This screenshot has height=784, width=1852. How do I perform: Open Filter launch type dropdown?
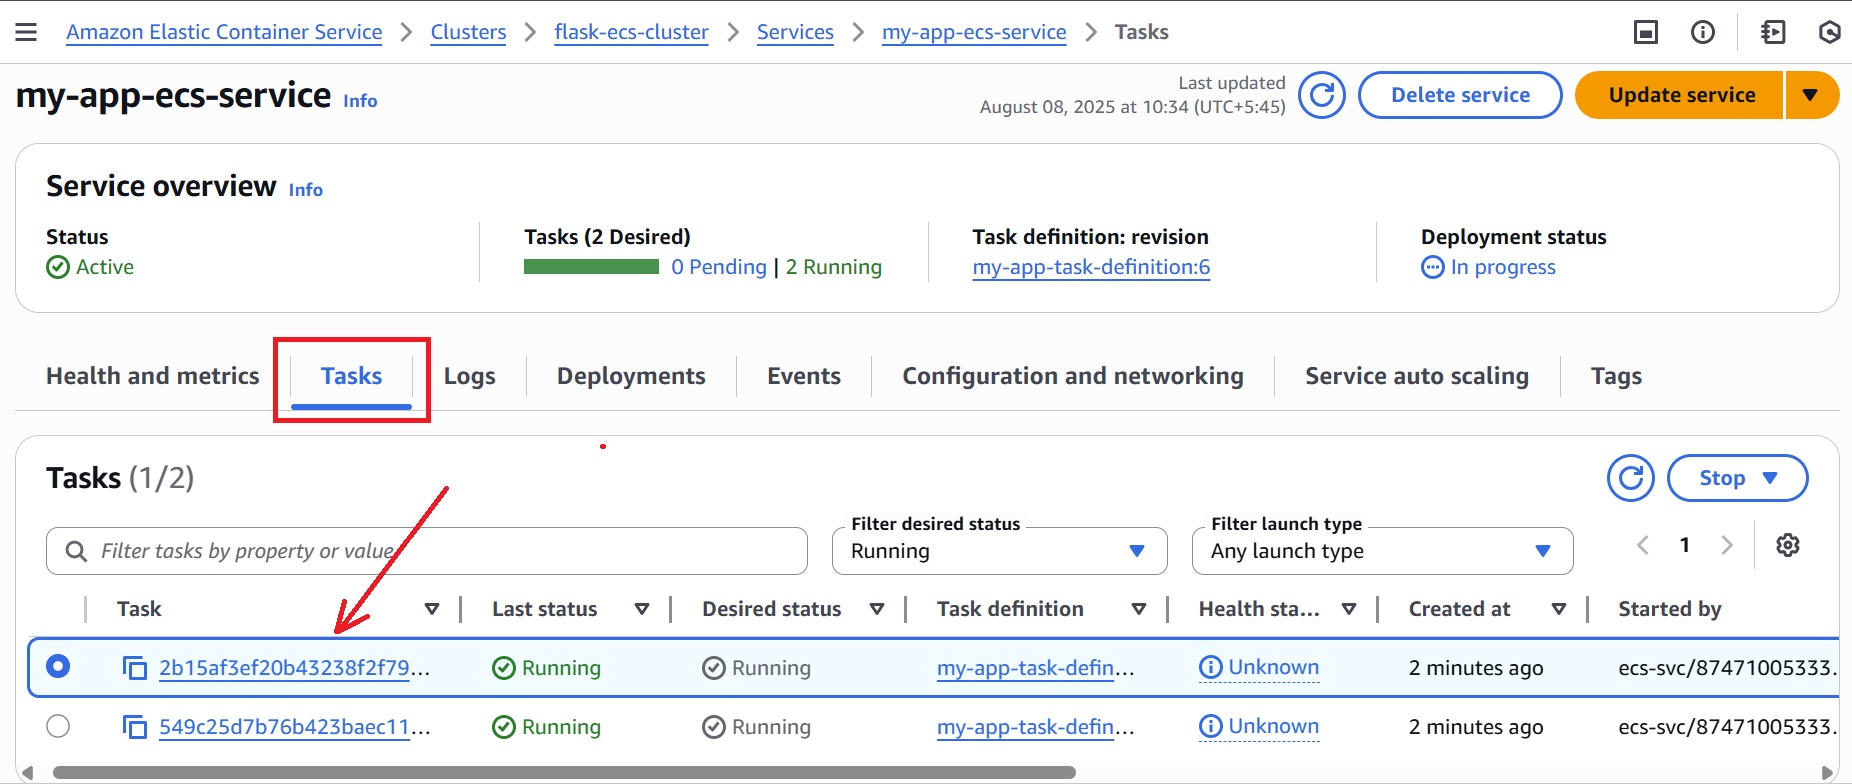tap(1382, 551)
